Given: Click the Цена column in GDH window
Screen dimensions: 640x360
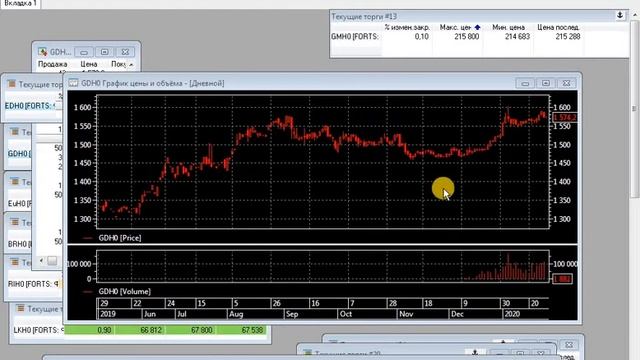Looking at the screenshot, I should (89, 64).
